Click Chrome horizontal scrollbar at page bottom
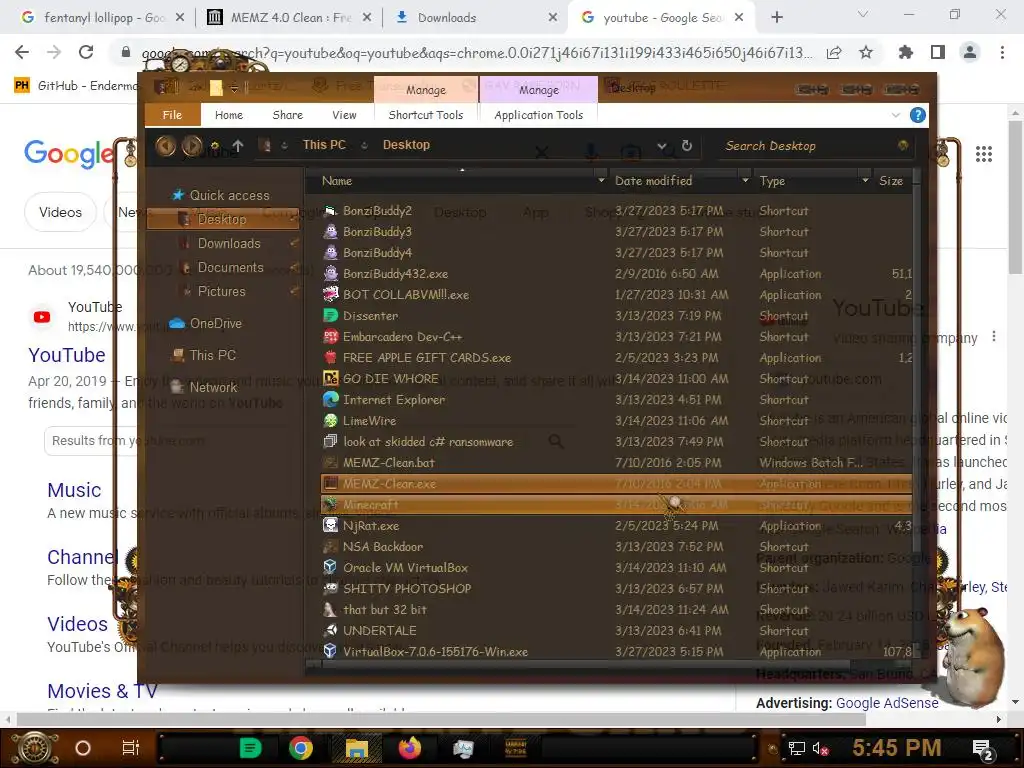 click(441, 719)
